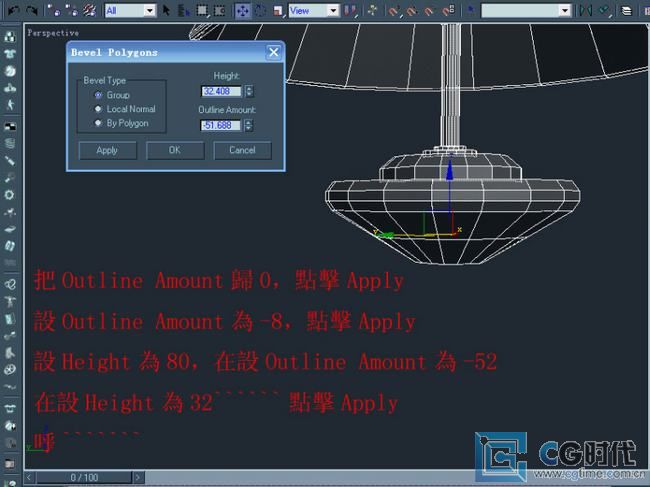The width and height of the screenshot is (650, 487).
Task: Toggle the 3D Snaps button
Action: tap(393, 10)
